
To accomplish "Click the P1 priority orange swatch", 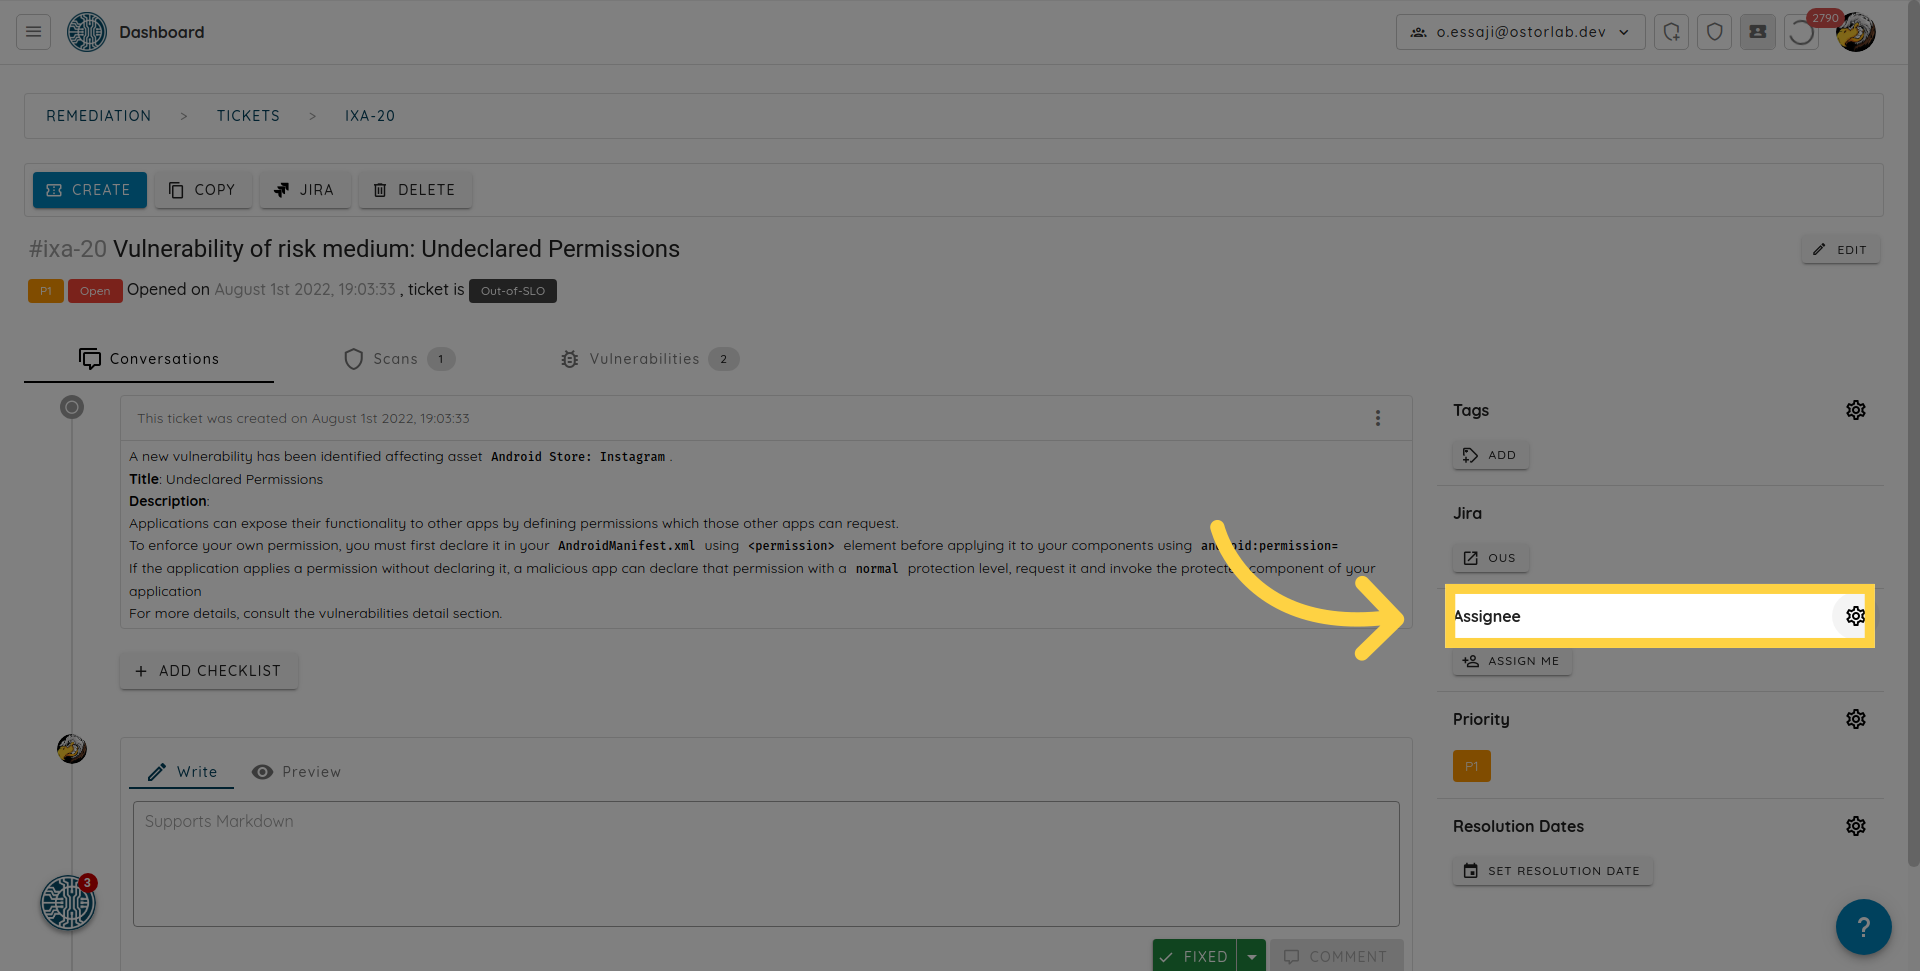I will [x=1471, y=766].
